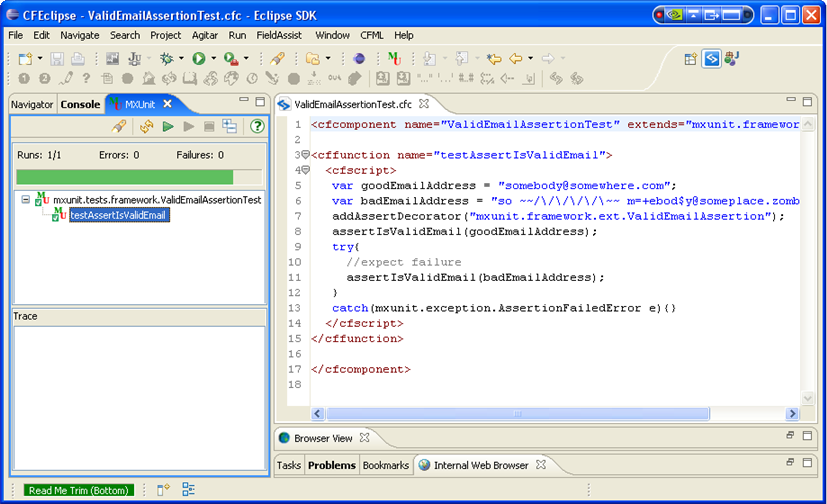827x504 pixels.
Task: Click the blue globe browser toolbar icon
Action: tap(359, 59)
